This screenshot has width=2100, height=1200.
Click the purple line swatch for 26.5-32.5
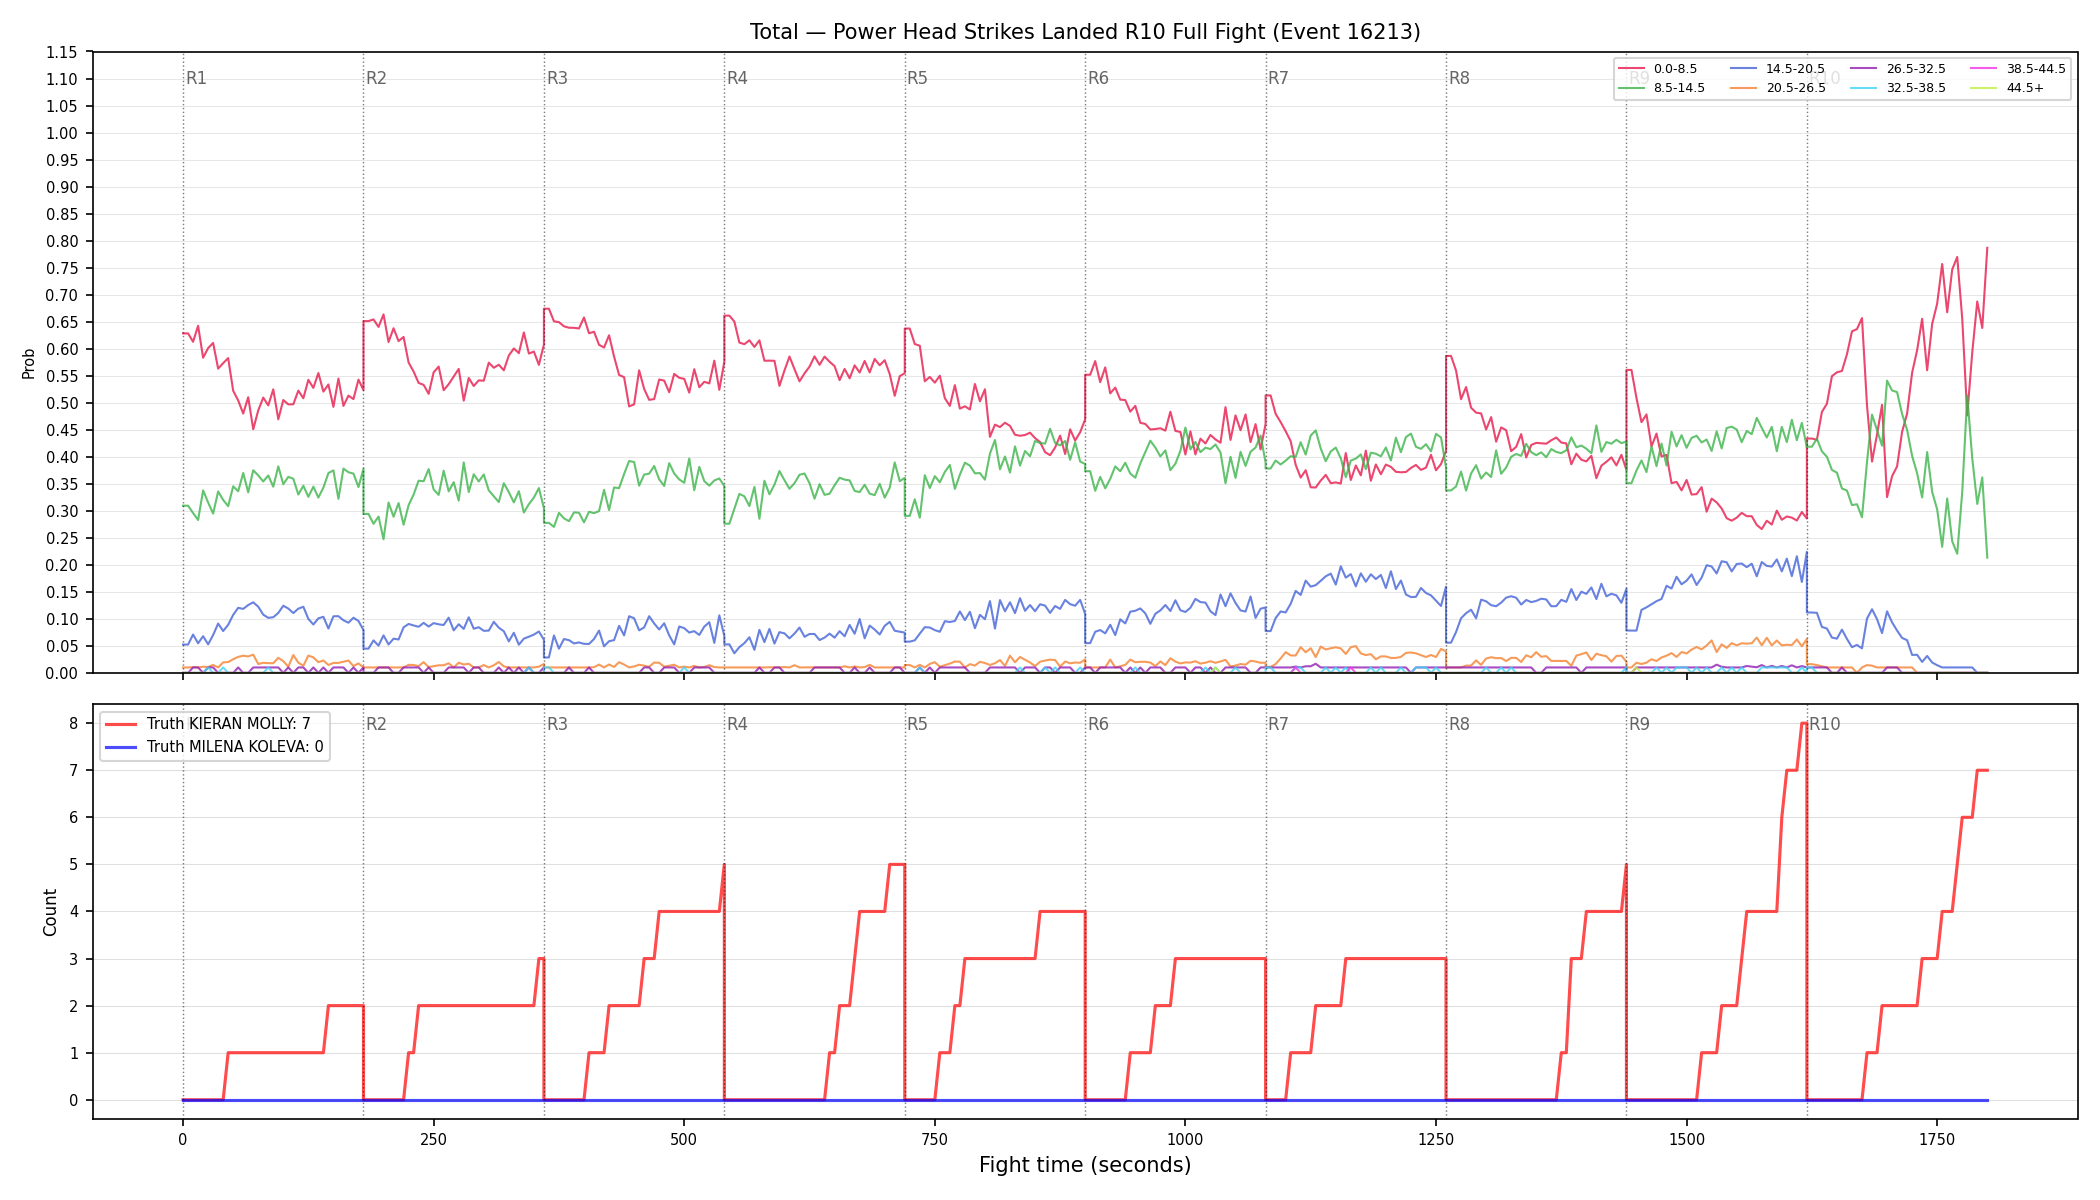pos(1863,69)
